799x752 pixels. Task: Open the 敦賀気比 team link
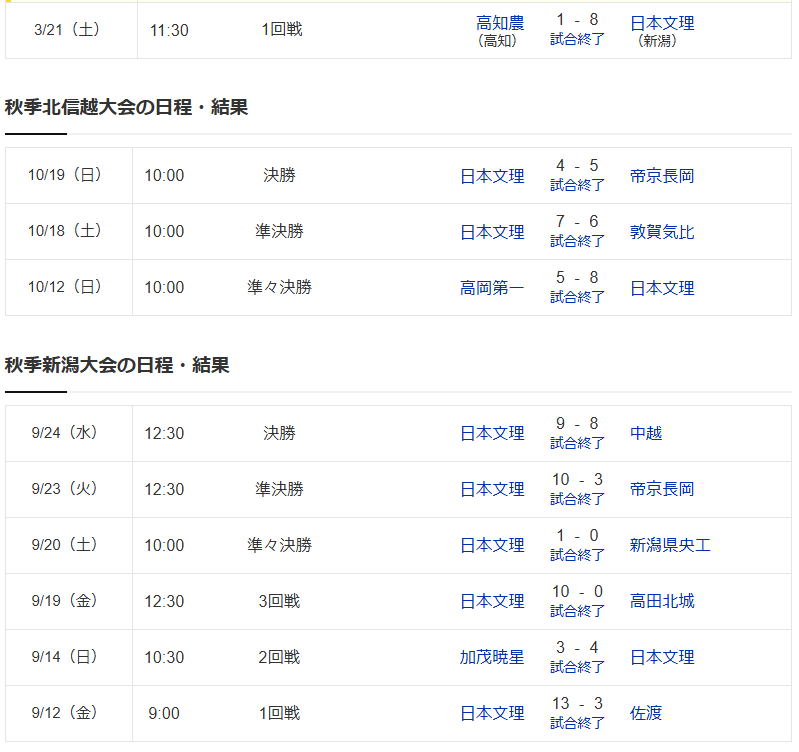(x=662, y=232)
